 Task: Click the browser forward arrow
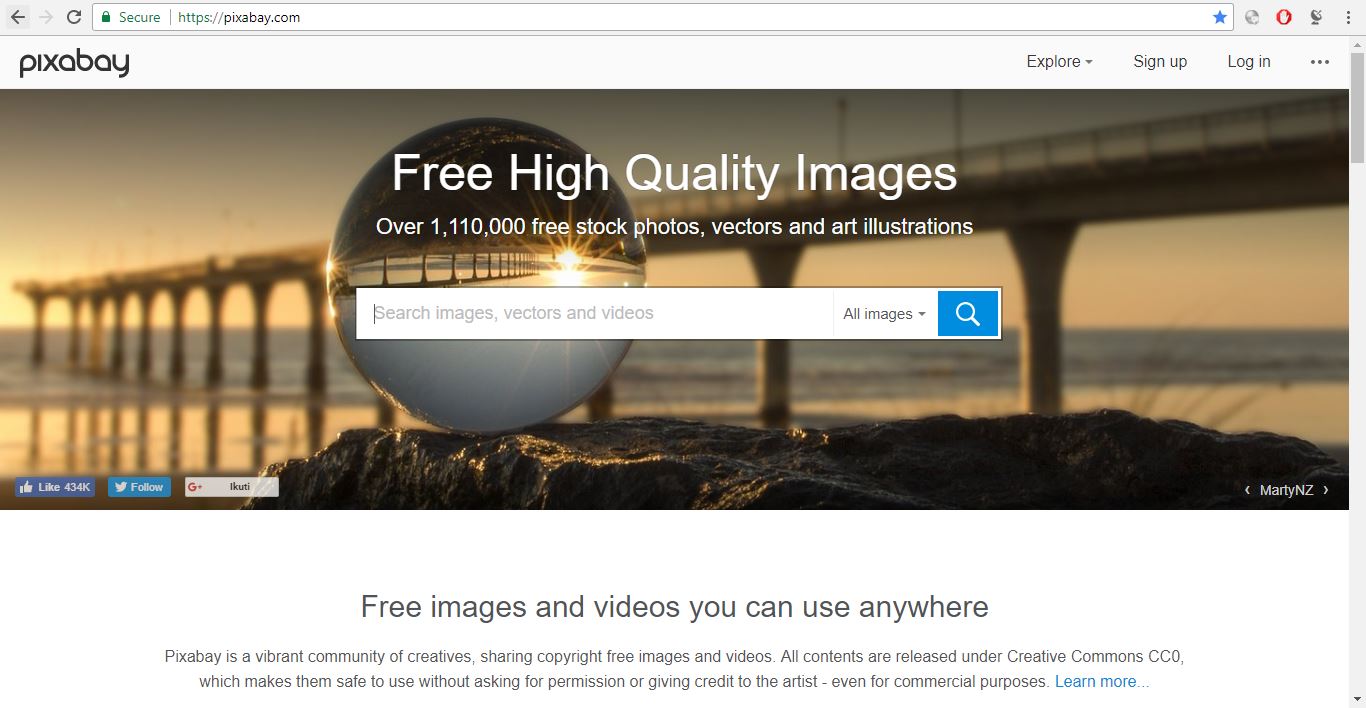pyautogui.click(x=46, y=17)
